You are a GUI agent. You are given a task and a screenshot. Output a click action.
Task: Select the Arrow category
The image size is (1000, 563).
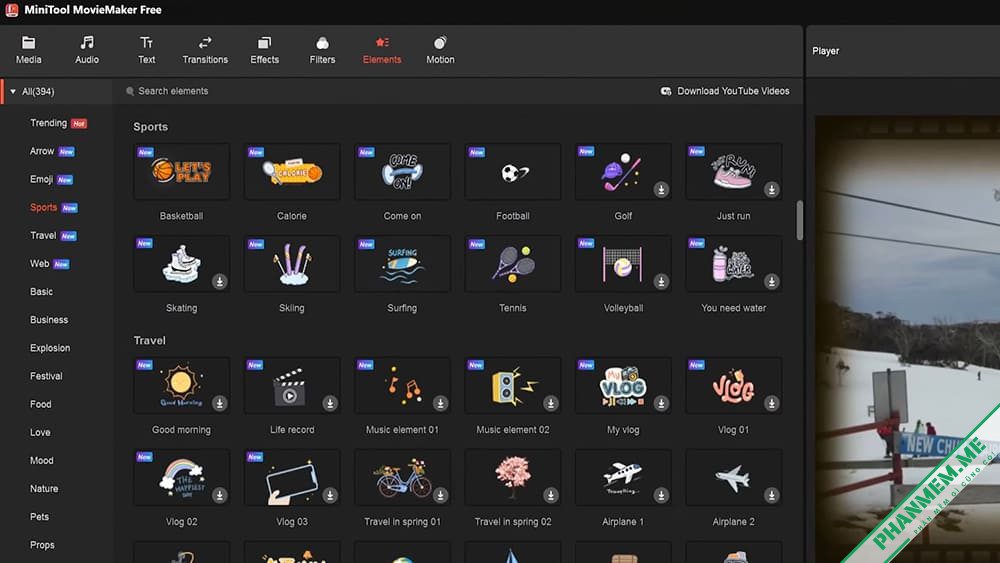[42, 151]
